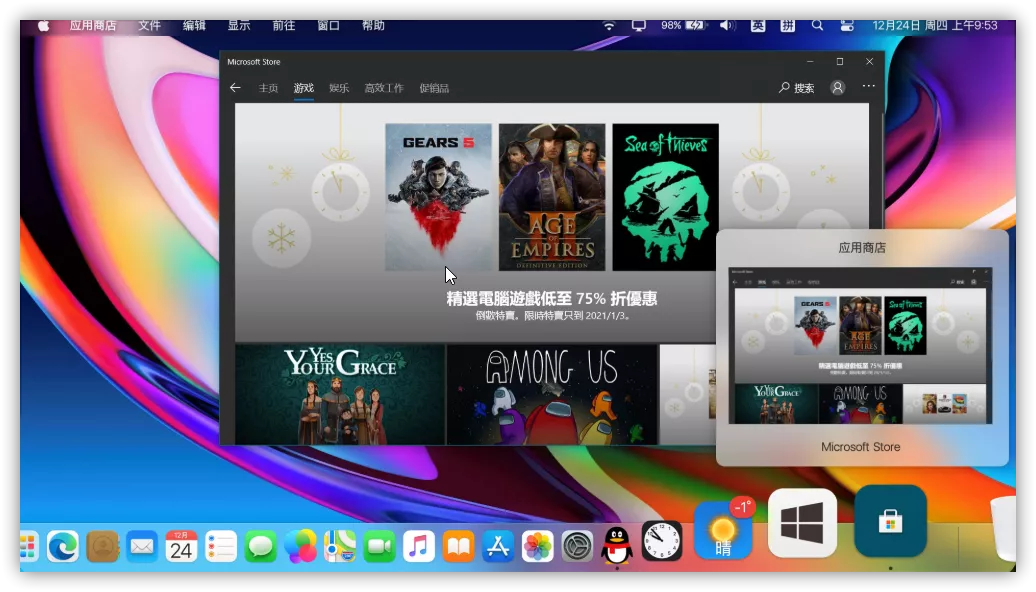Image resolution: width=1036 pixels, height=592 pixels.
Task: Open Photos from the dock
Action: coord(538,546)
